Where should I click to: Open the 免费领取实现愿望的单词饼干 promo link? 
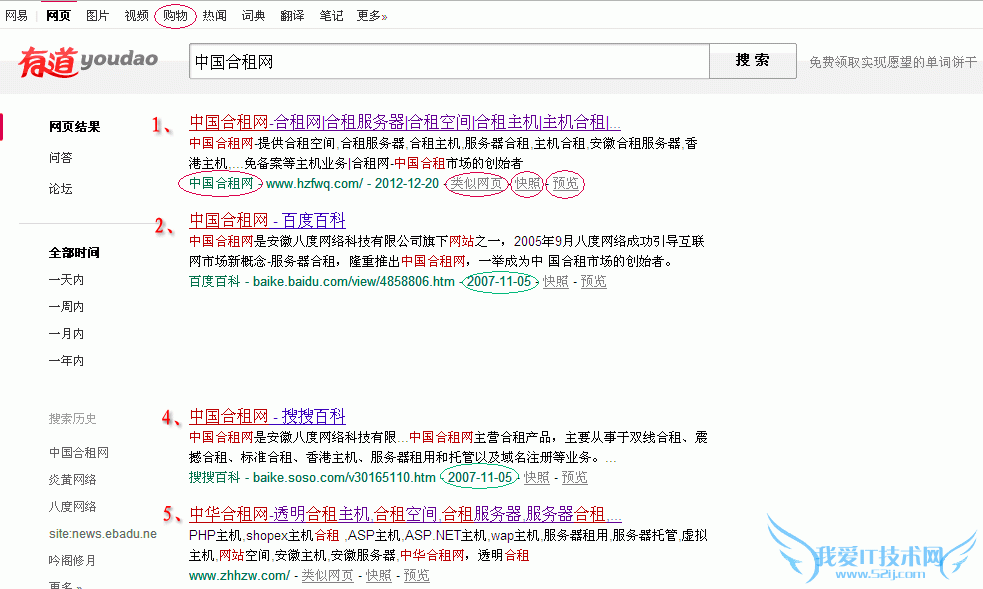point(893,62)
